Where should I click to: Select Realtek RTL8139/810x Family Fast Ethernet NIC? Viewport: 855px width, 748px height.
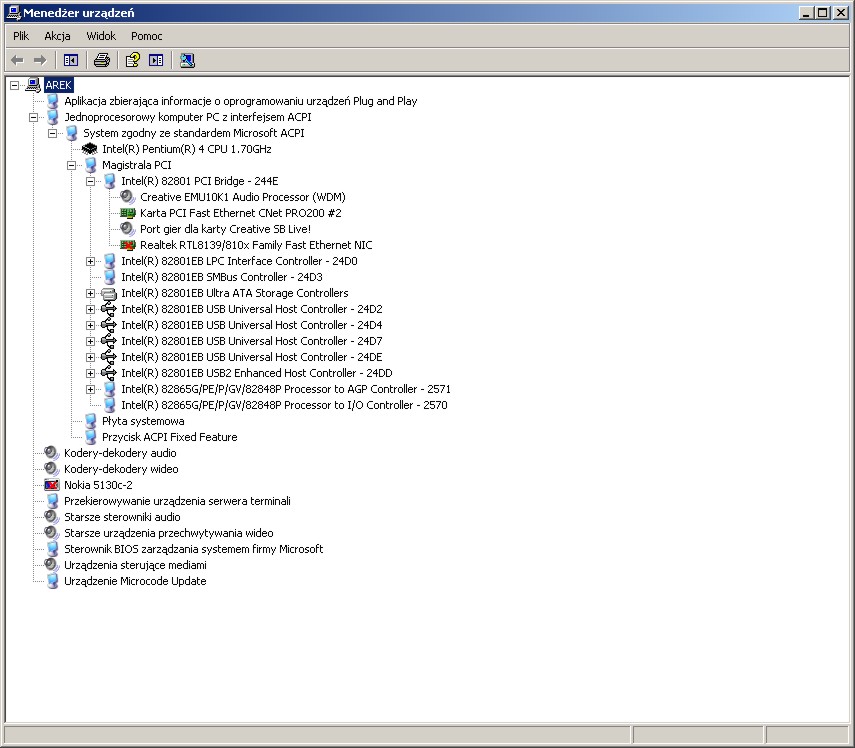click(256, 245)
